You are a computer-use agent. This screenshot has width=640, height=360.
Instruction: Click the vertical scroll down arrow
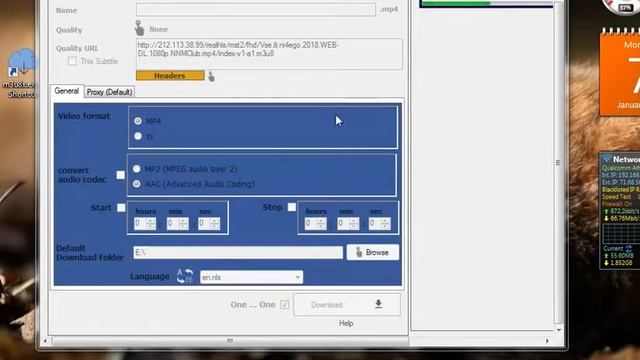coord(559,329)
